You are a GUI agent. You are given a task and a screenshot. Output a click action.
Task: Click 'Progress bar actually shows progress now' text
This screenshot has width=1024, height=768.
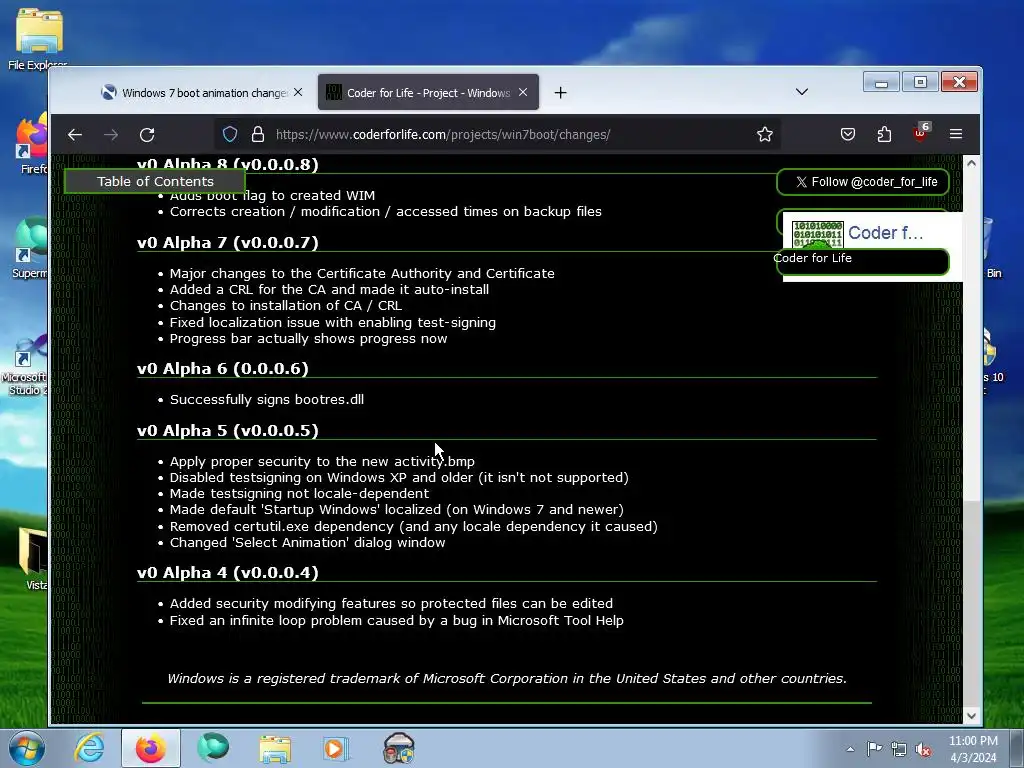click(308, 339)
